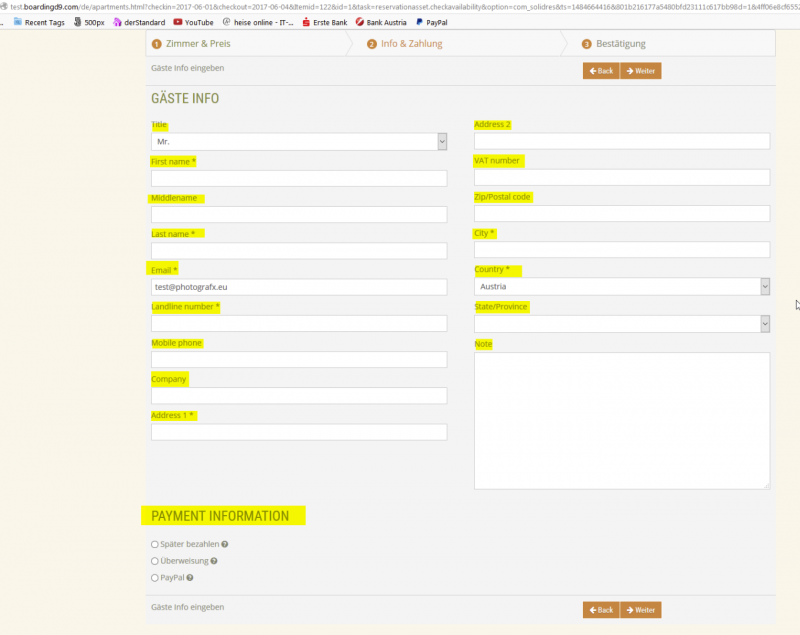Select the Später bezahlen radio button
Viewport: 800px width, 635px height.
pyautogui.click(x=155, y=545)
